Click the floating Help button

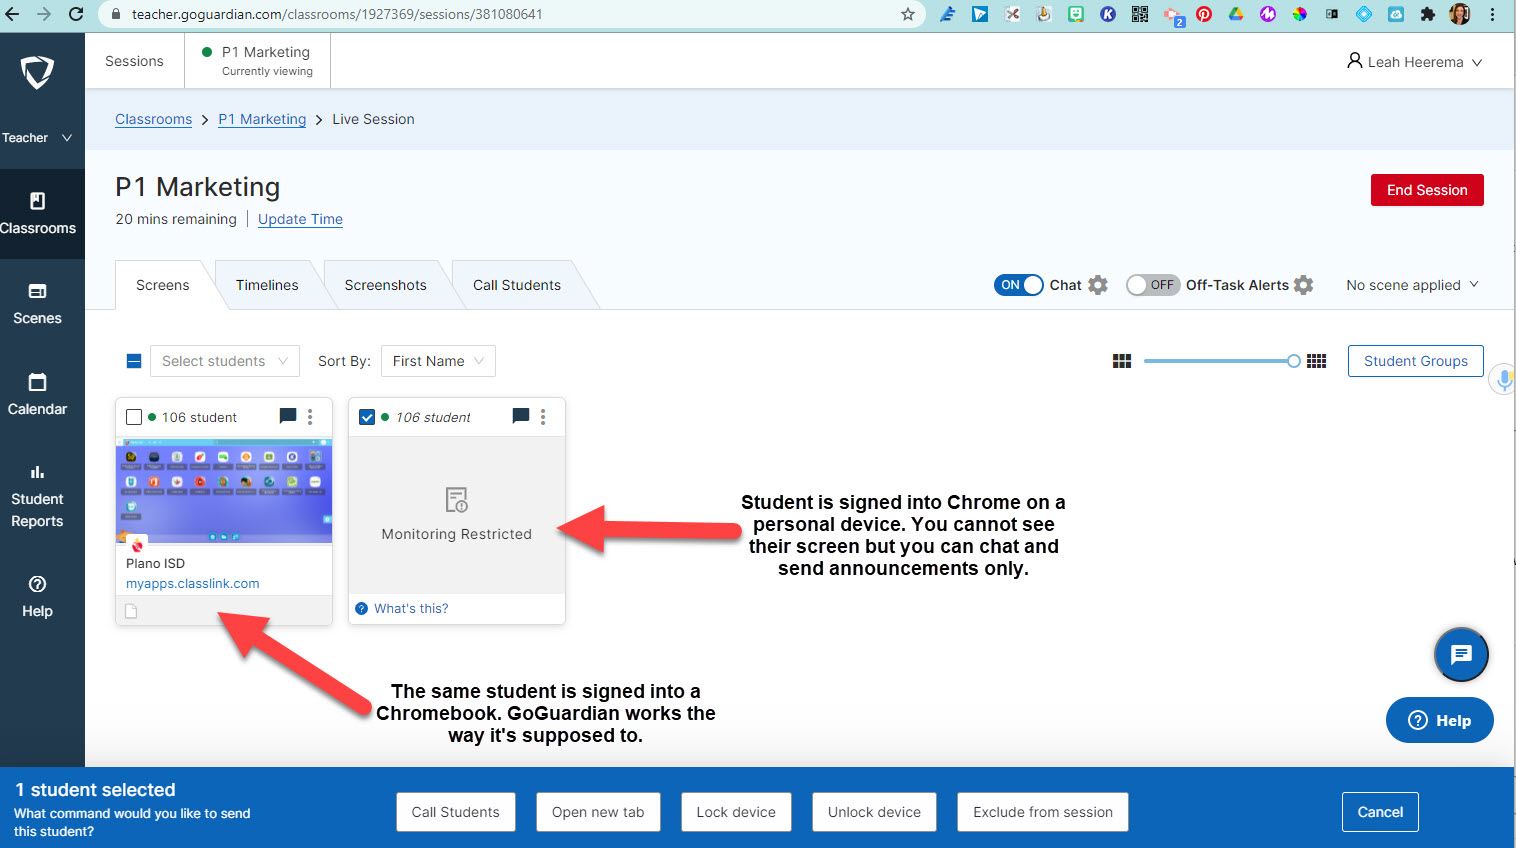coord(1439,720)
